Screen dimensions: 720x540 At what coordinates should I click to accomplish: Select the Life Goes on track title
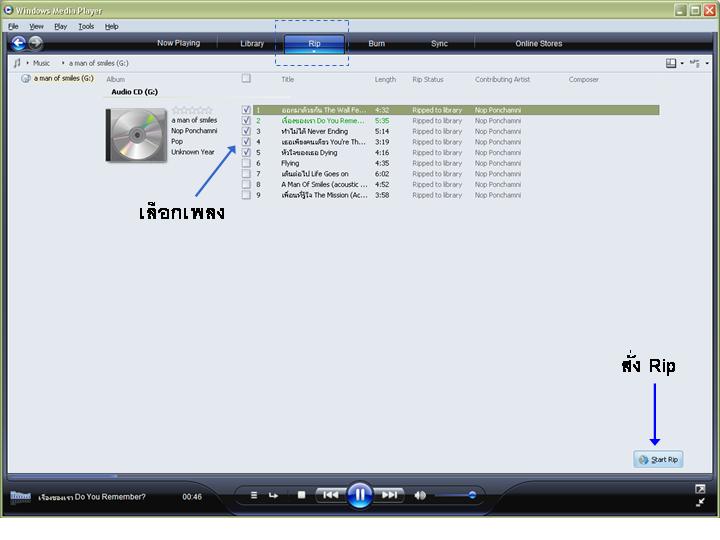315,174
